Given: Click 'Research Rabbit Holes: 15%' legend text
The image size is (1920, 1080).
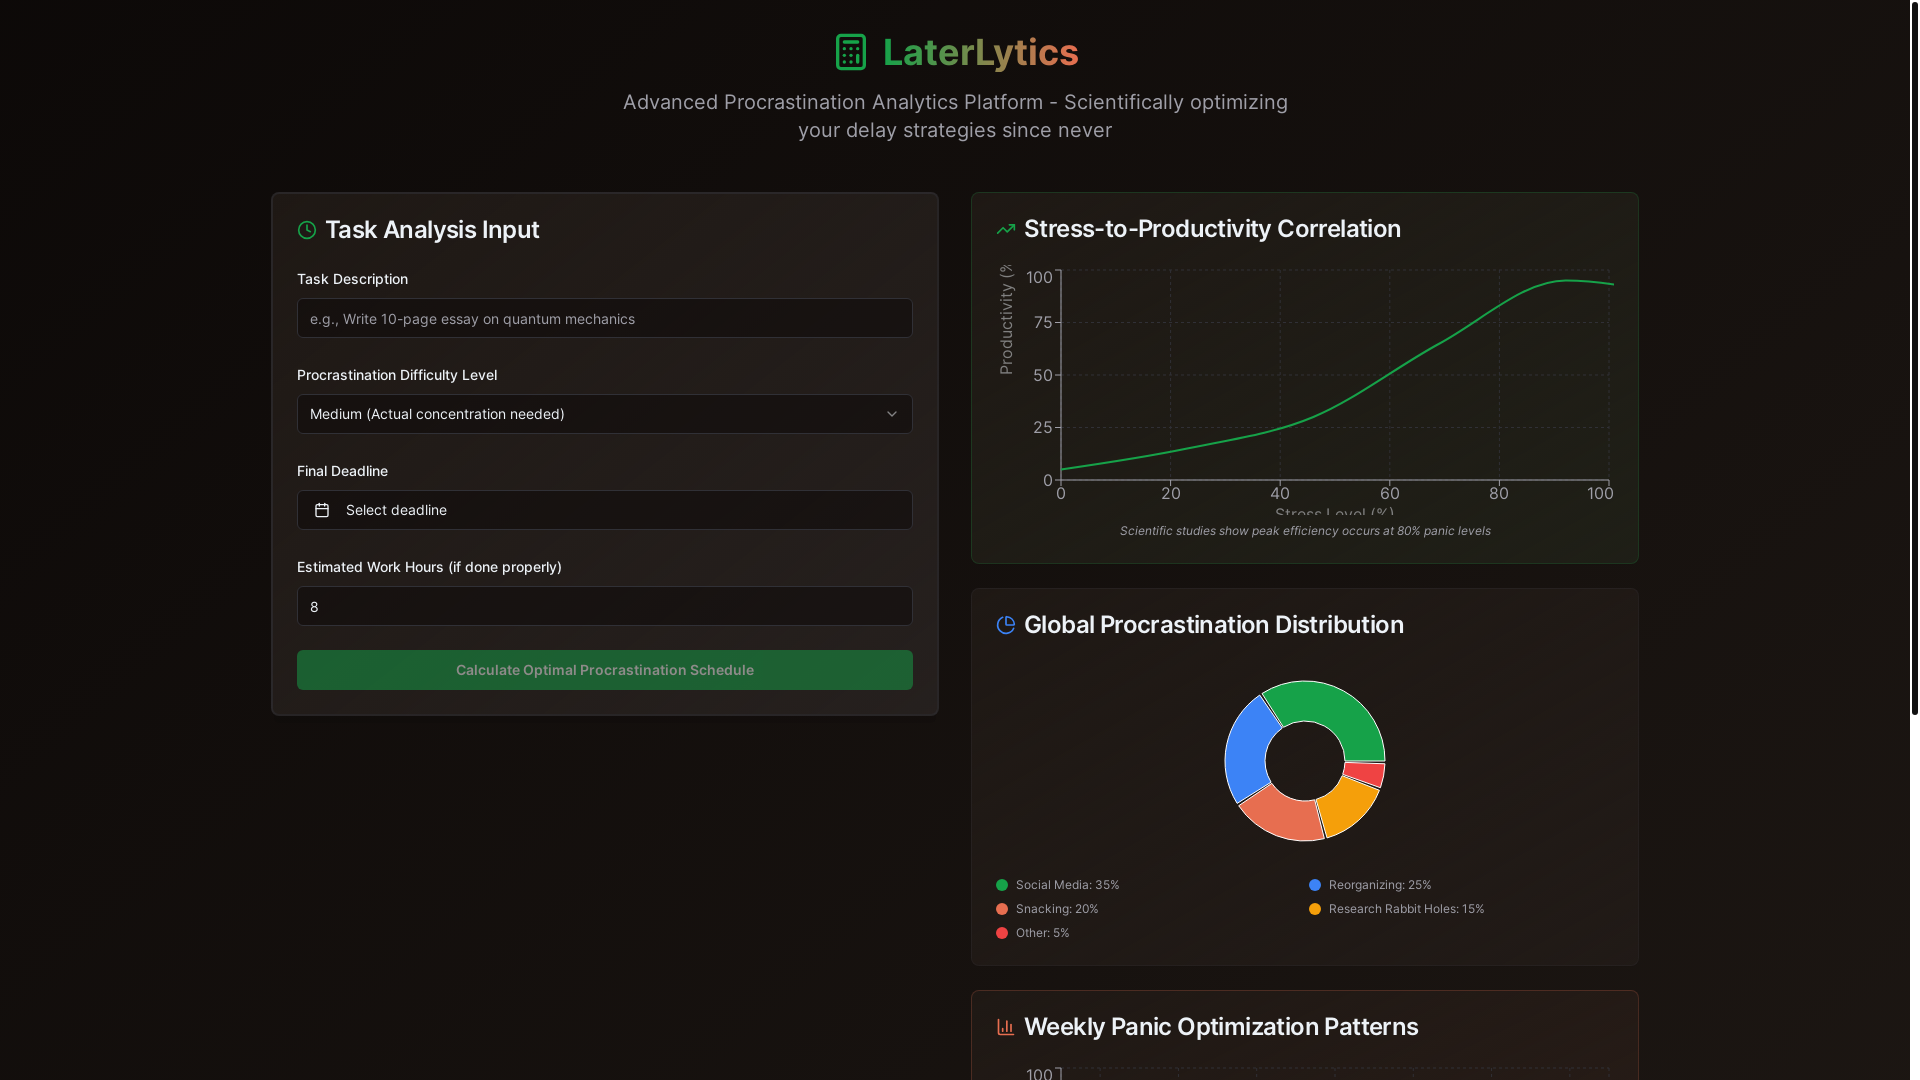Looking at the screenshot, I should pos(1406,909).
